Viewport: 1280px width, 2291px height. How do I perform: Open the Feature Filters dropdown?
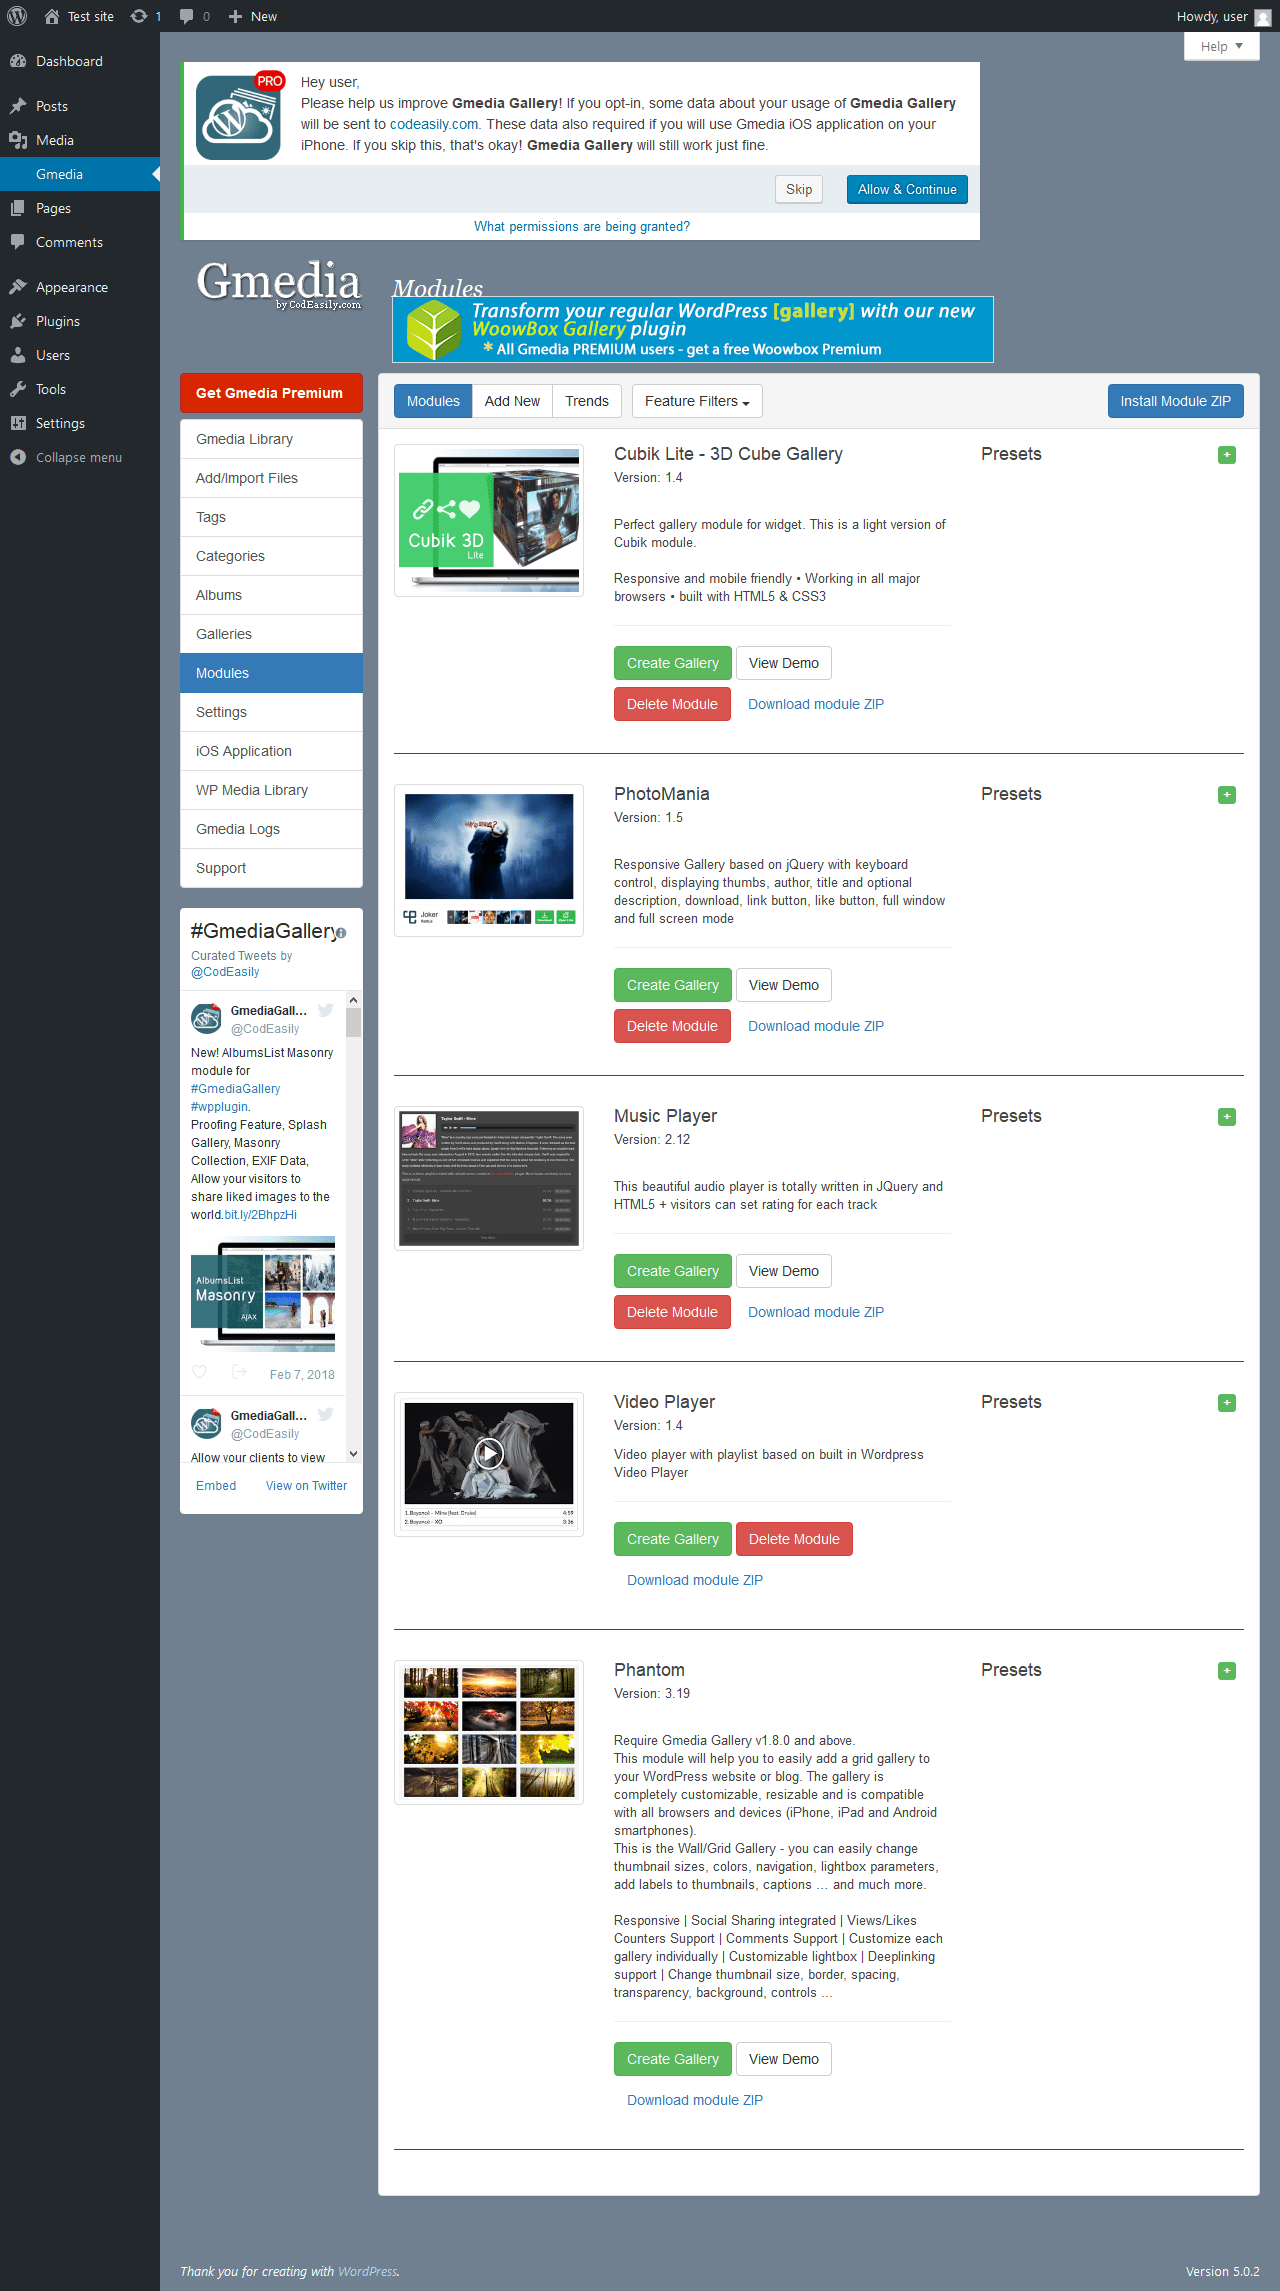(697, 401)
